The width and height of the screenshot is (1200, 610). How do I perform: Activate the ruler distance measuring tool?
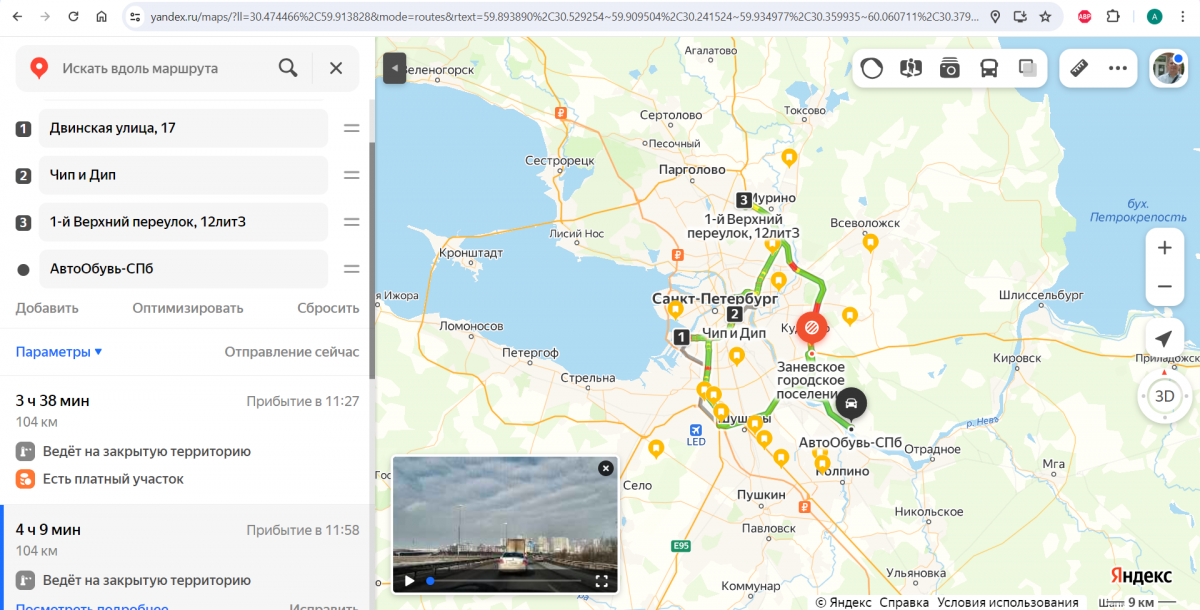[x=1079, y=68]
